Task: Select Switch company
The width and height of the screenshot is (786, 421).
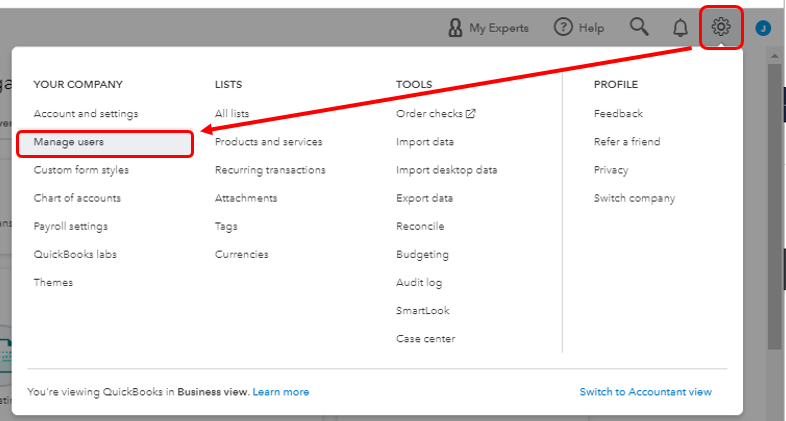Action: click(634, 198)
